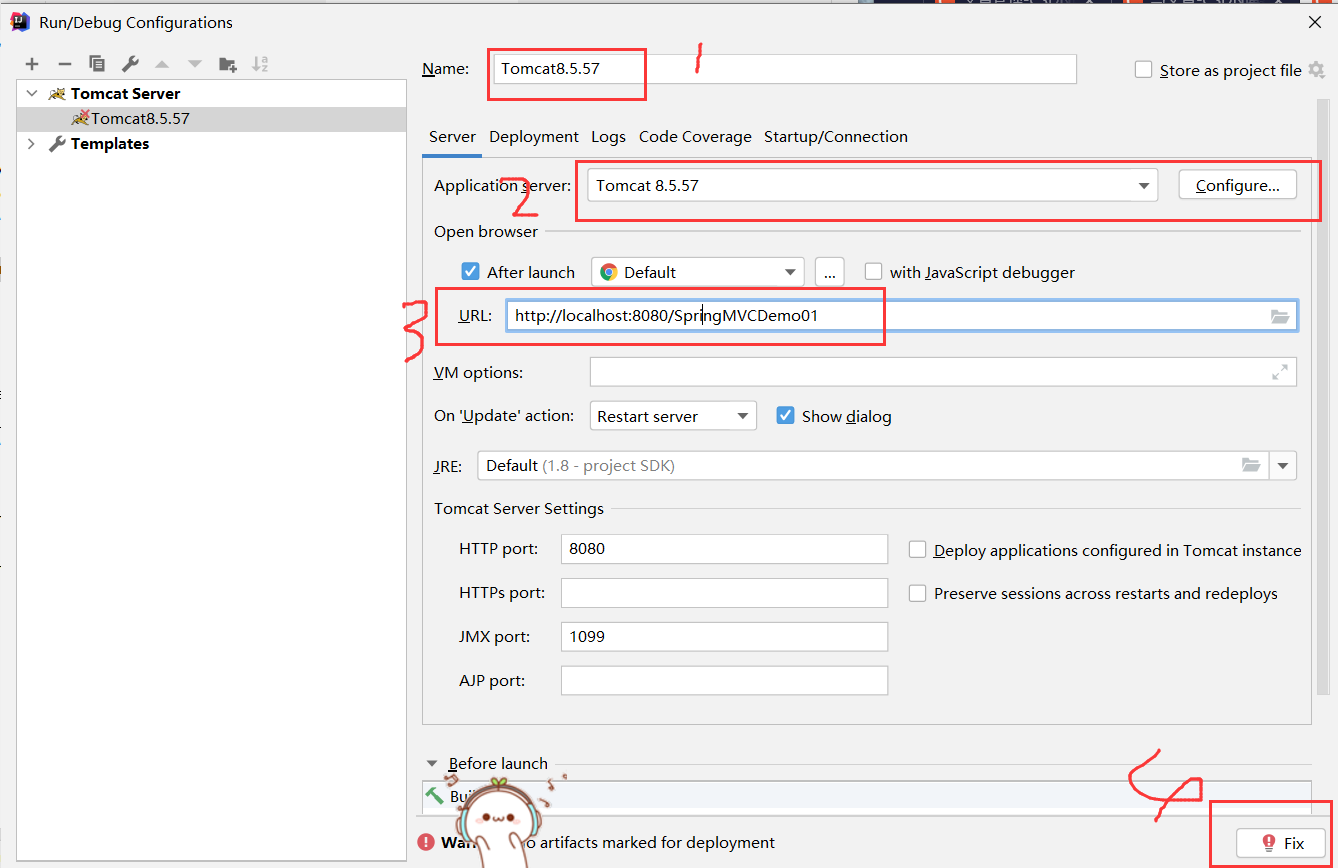Click the gear icon beside Store as project file
This screenshot has width=1338, height=868.
click(x=1316, y=70)
